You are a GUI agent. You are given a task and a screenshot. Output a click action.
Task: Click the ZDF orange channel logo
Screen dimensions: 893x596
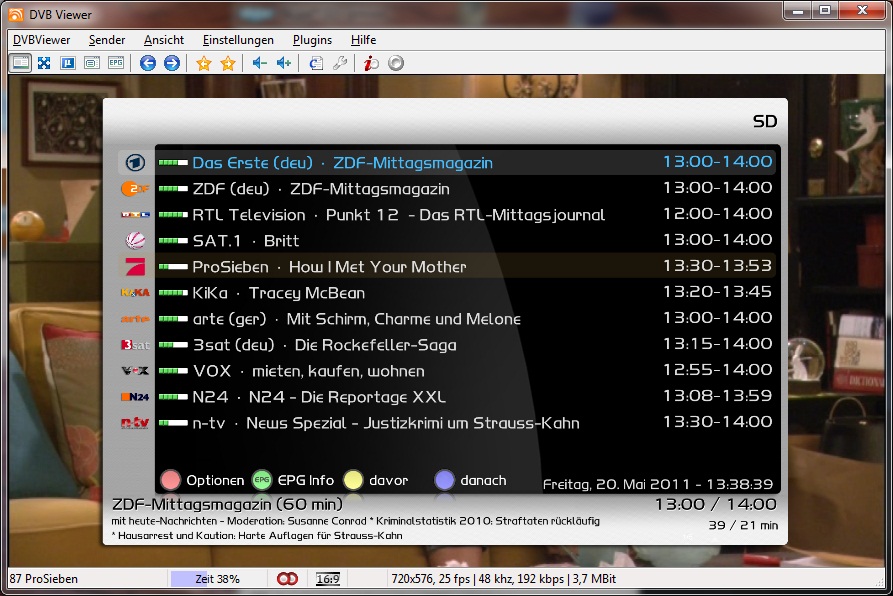click(135, 188)
